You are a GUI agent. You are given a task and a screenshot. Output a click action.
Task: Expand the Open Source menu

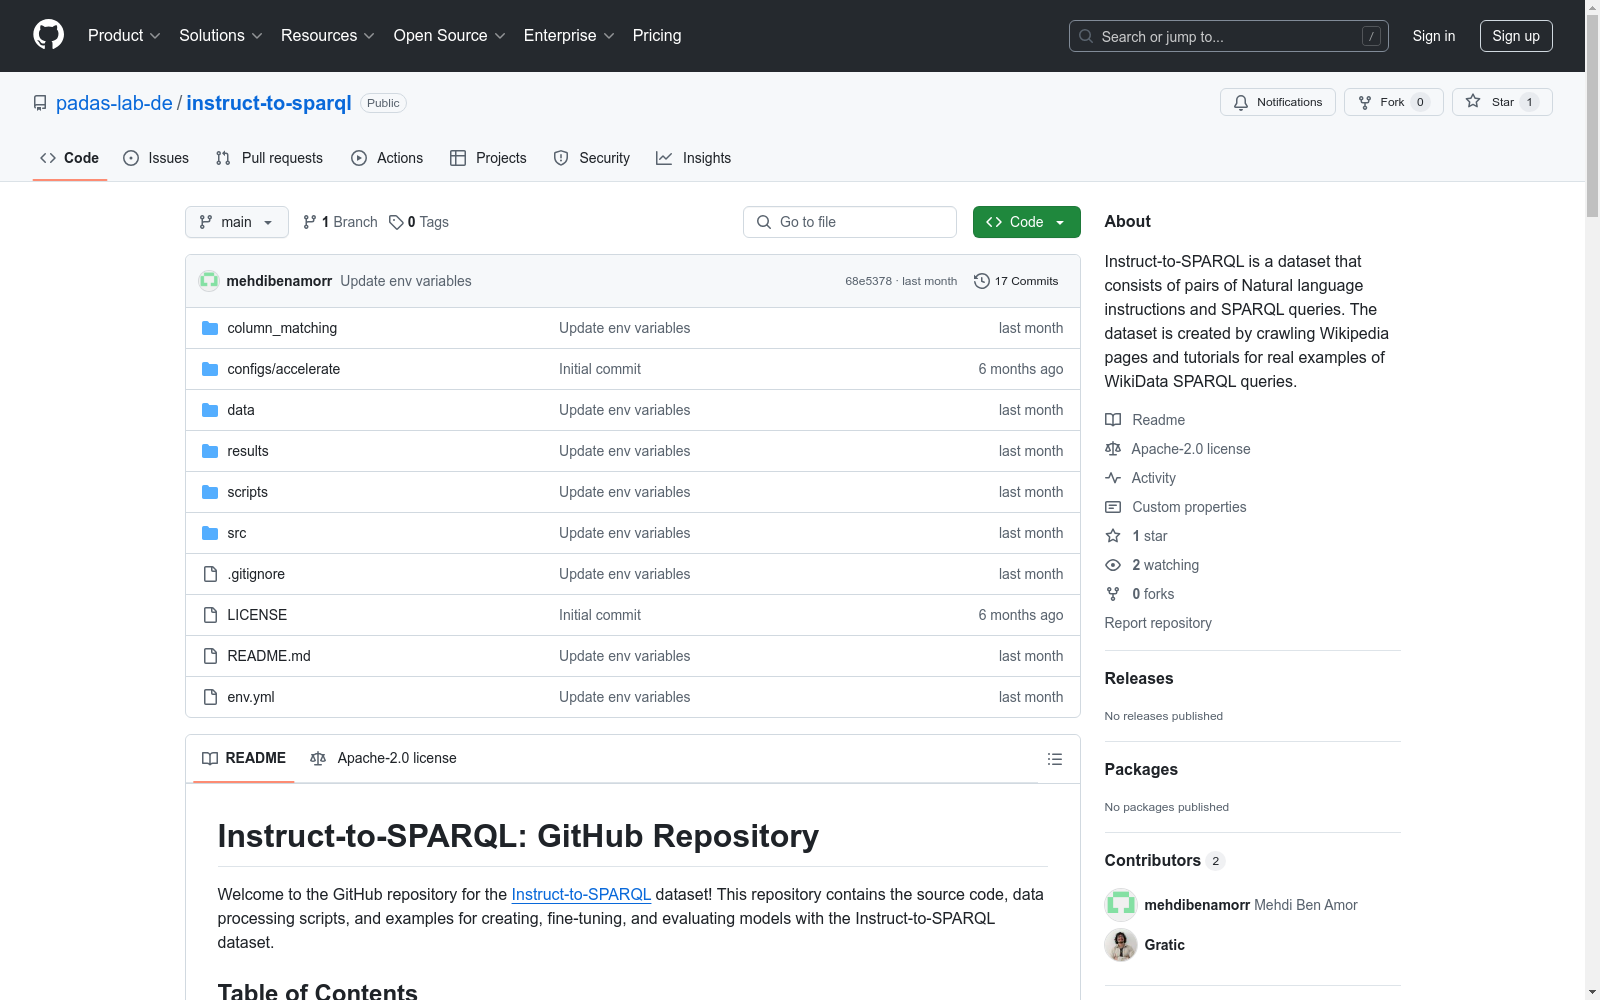point(450,36)
